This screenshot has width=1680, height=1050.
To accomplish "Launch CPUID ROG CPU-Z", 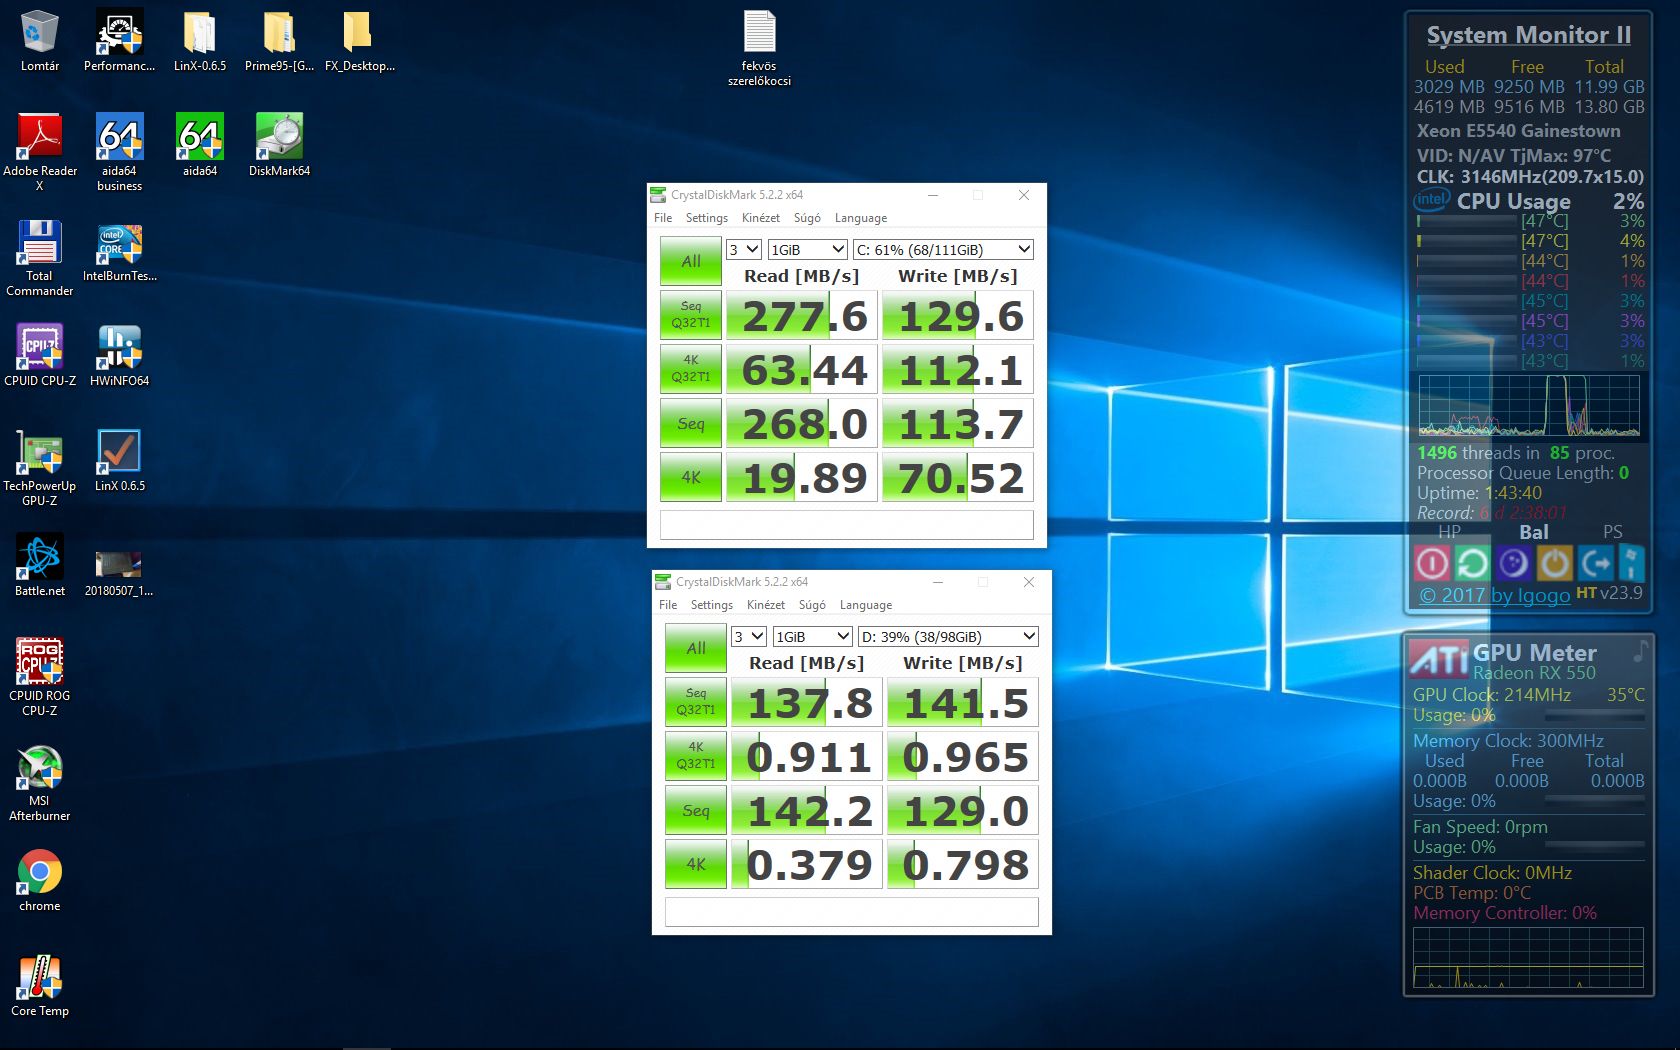I will point(40,678).
